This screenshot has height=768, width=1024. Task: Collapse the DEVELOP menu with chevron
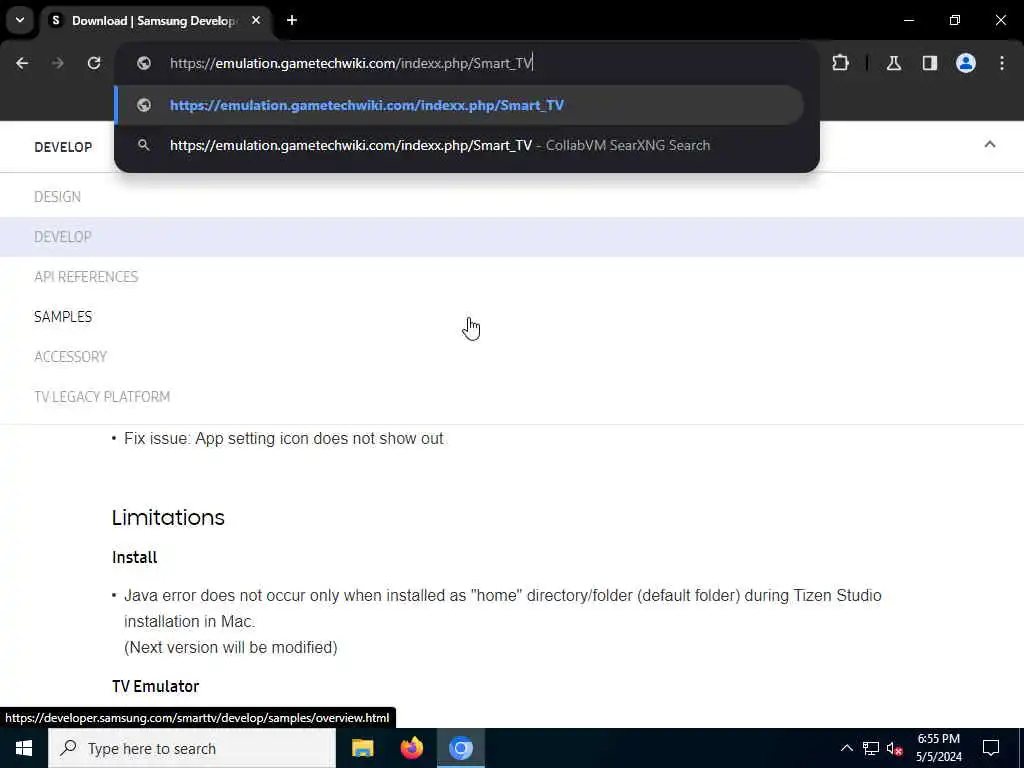pyautogui.click(x=990, y=144)
